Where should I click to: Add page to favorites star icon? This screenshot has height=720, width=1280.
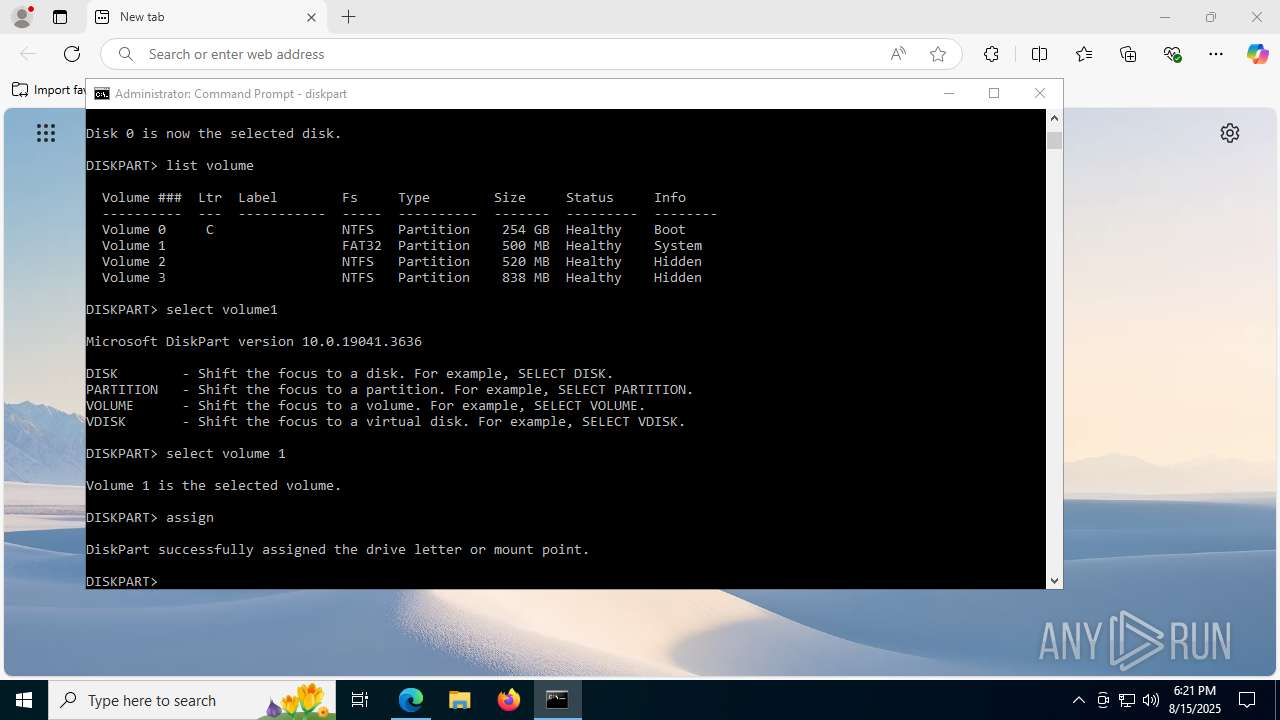point(937,54)
